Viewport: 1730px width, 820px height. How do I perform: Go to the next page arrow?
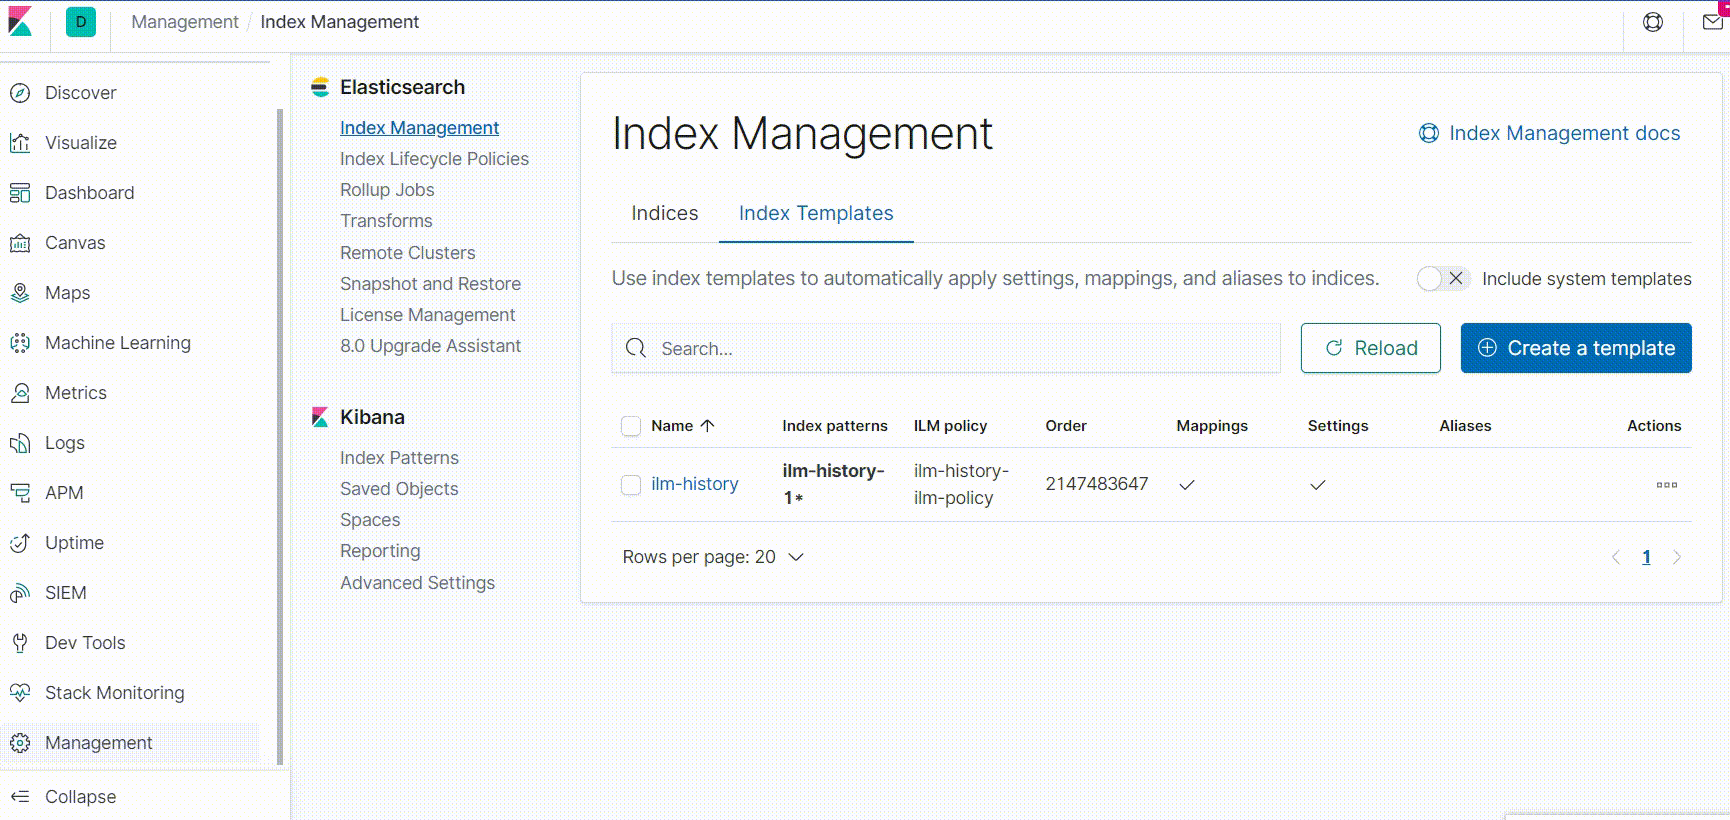point(1677,557)
